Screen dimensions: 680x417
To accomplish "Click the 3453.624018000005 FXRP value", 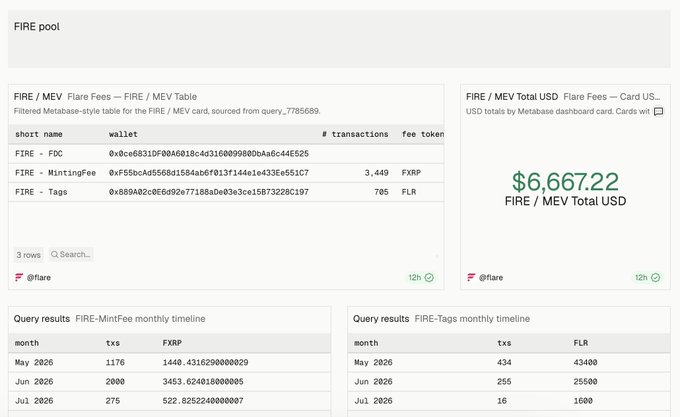I will pyautogui.click(x=203, y=381).
